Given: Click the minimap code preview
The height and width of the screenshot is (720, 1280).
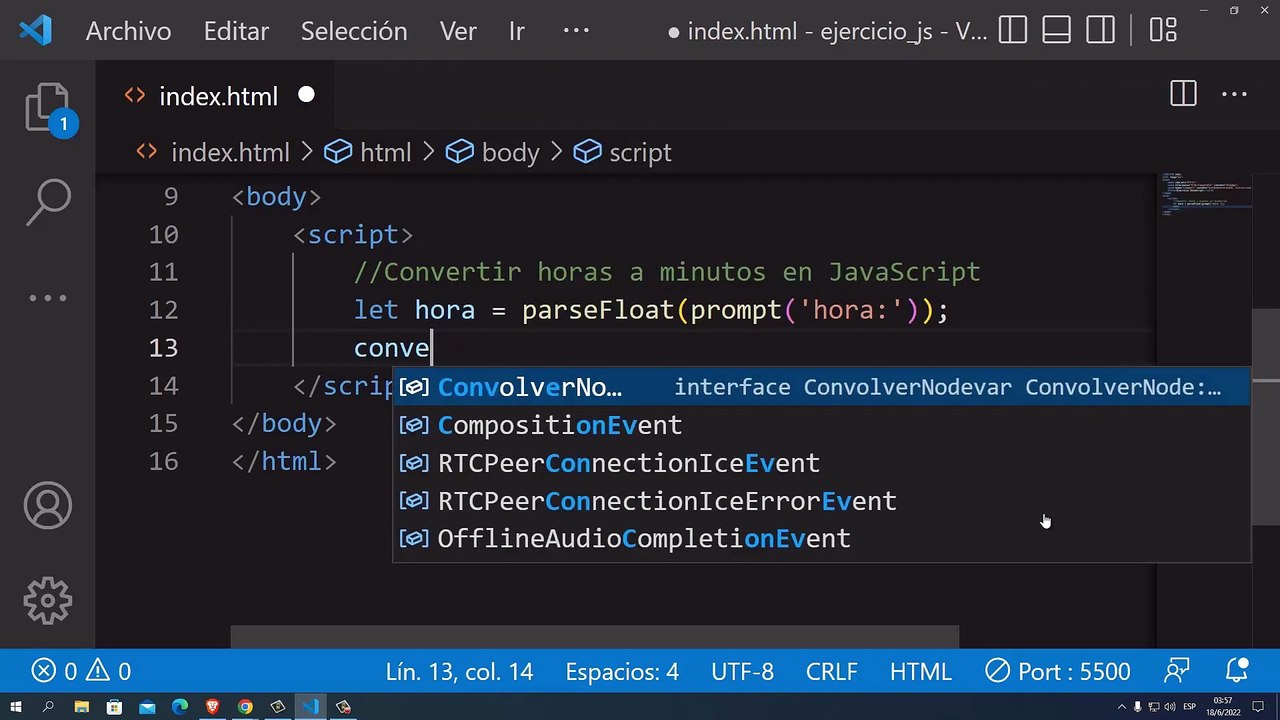Looking at the screenshot, I should pos(1206,193).
